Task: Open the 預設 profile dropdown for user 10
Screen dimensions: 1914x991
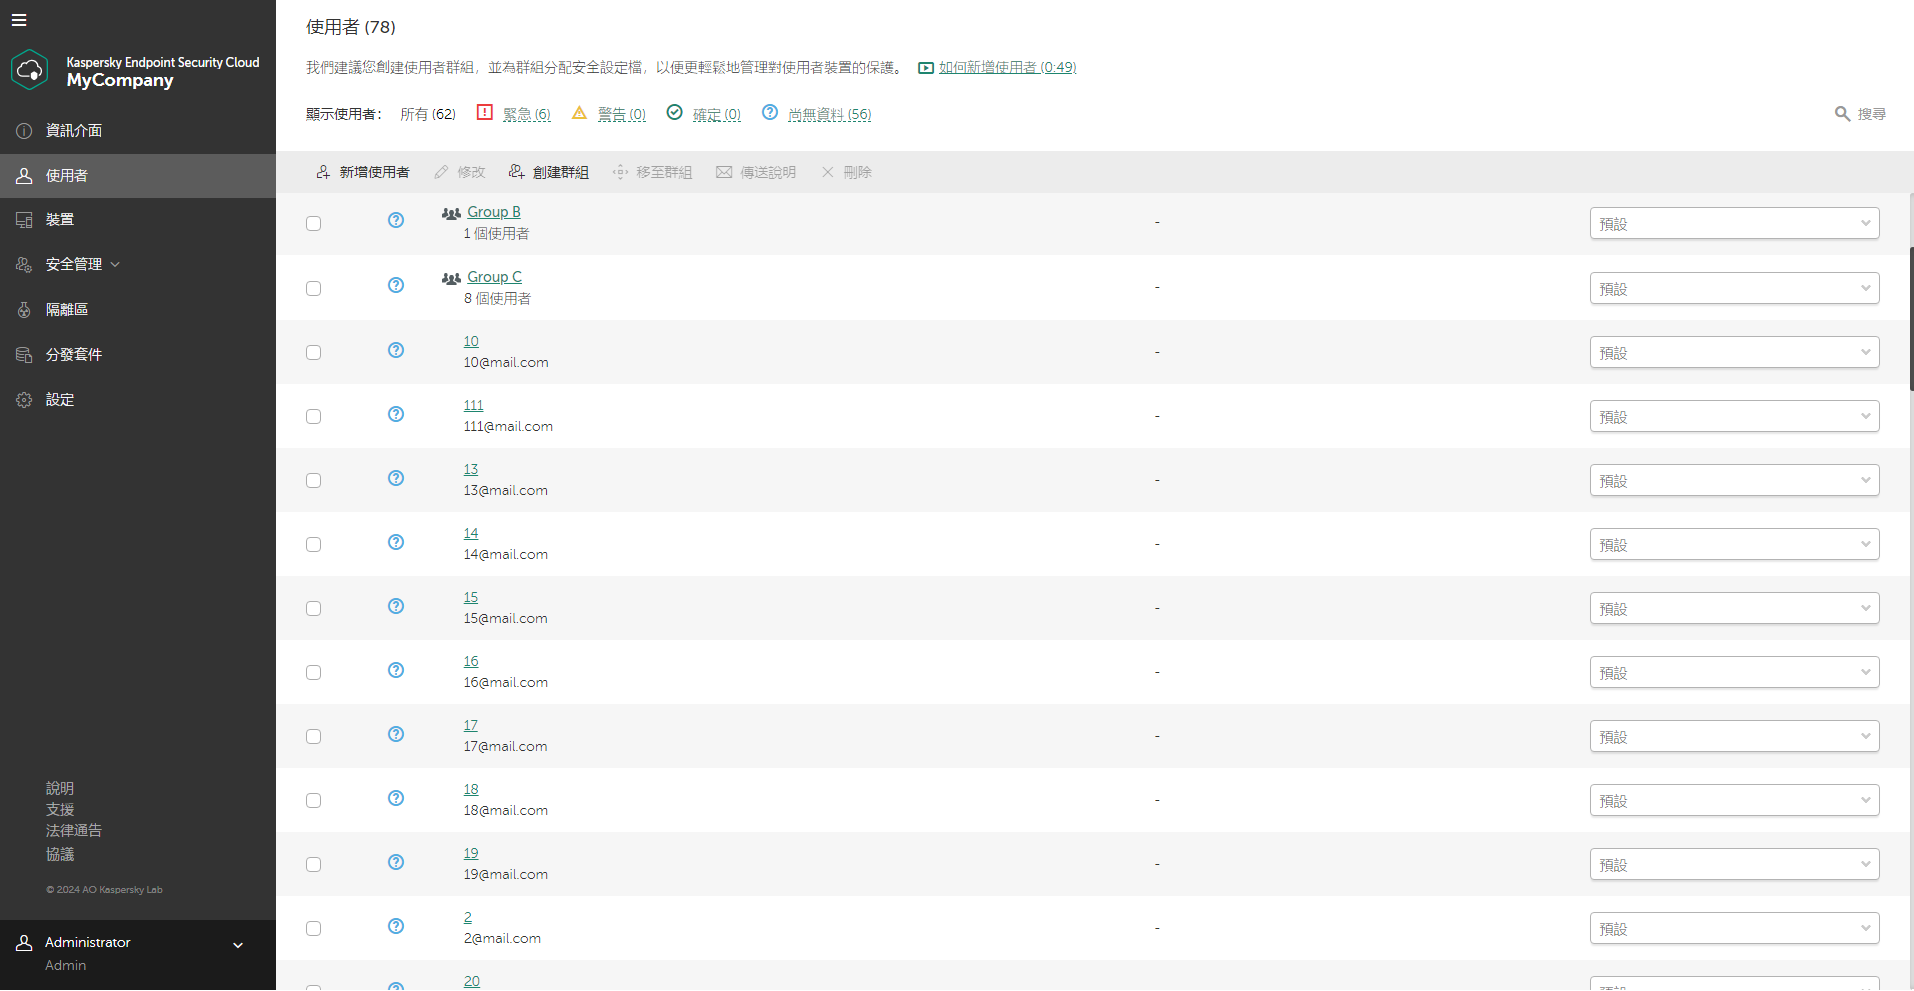Action: [1735, 352]
